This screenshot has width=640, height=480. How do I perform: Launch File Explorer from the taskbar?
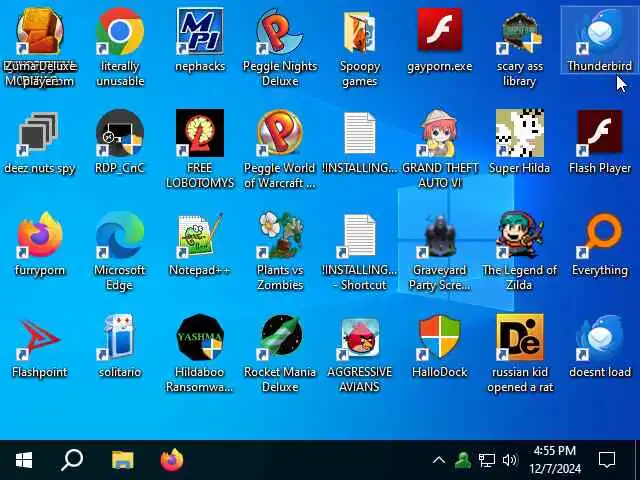click(x=122, y=460)
